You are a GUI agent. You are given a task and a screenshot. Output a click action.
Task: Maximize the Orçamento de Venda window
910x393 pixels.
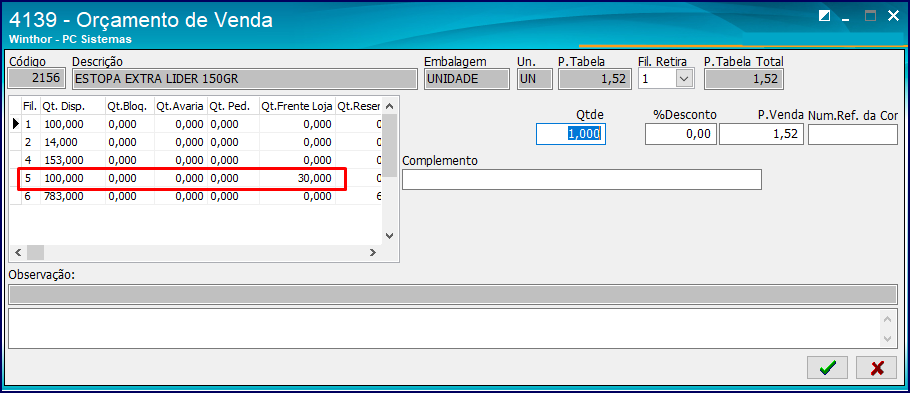[870, 16]
